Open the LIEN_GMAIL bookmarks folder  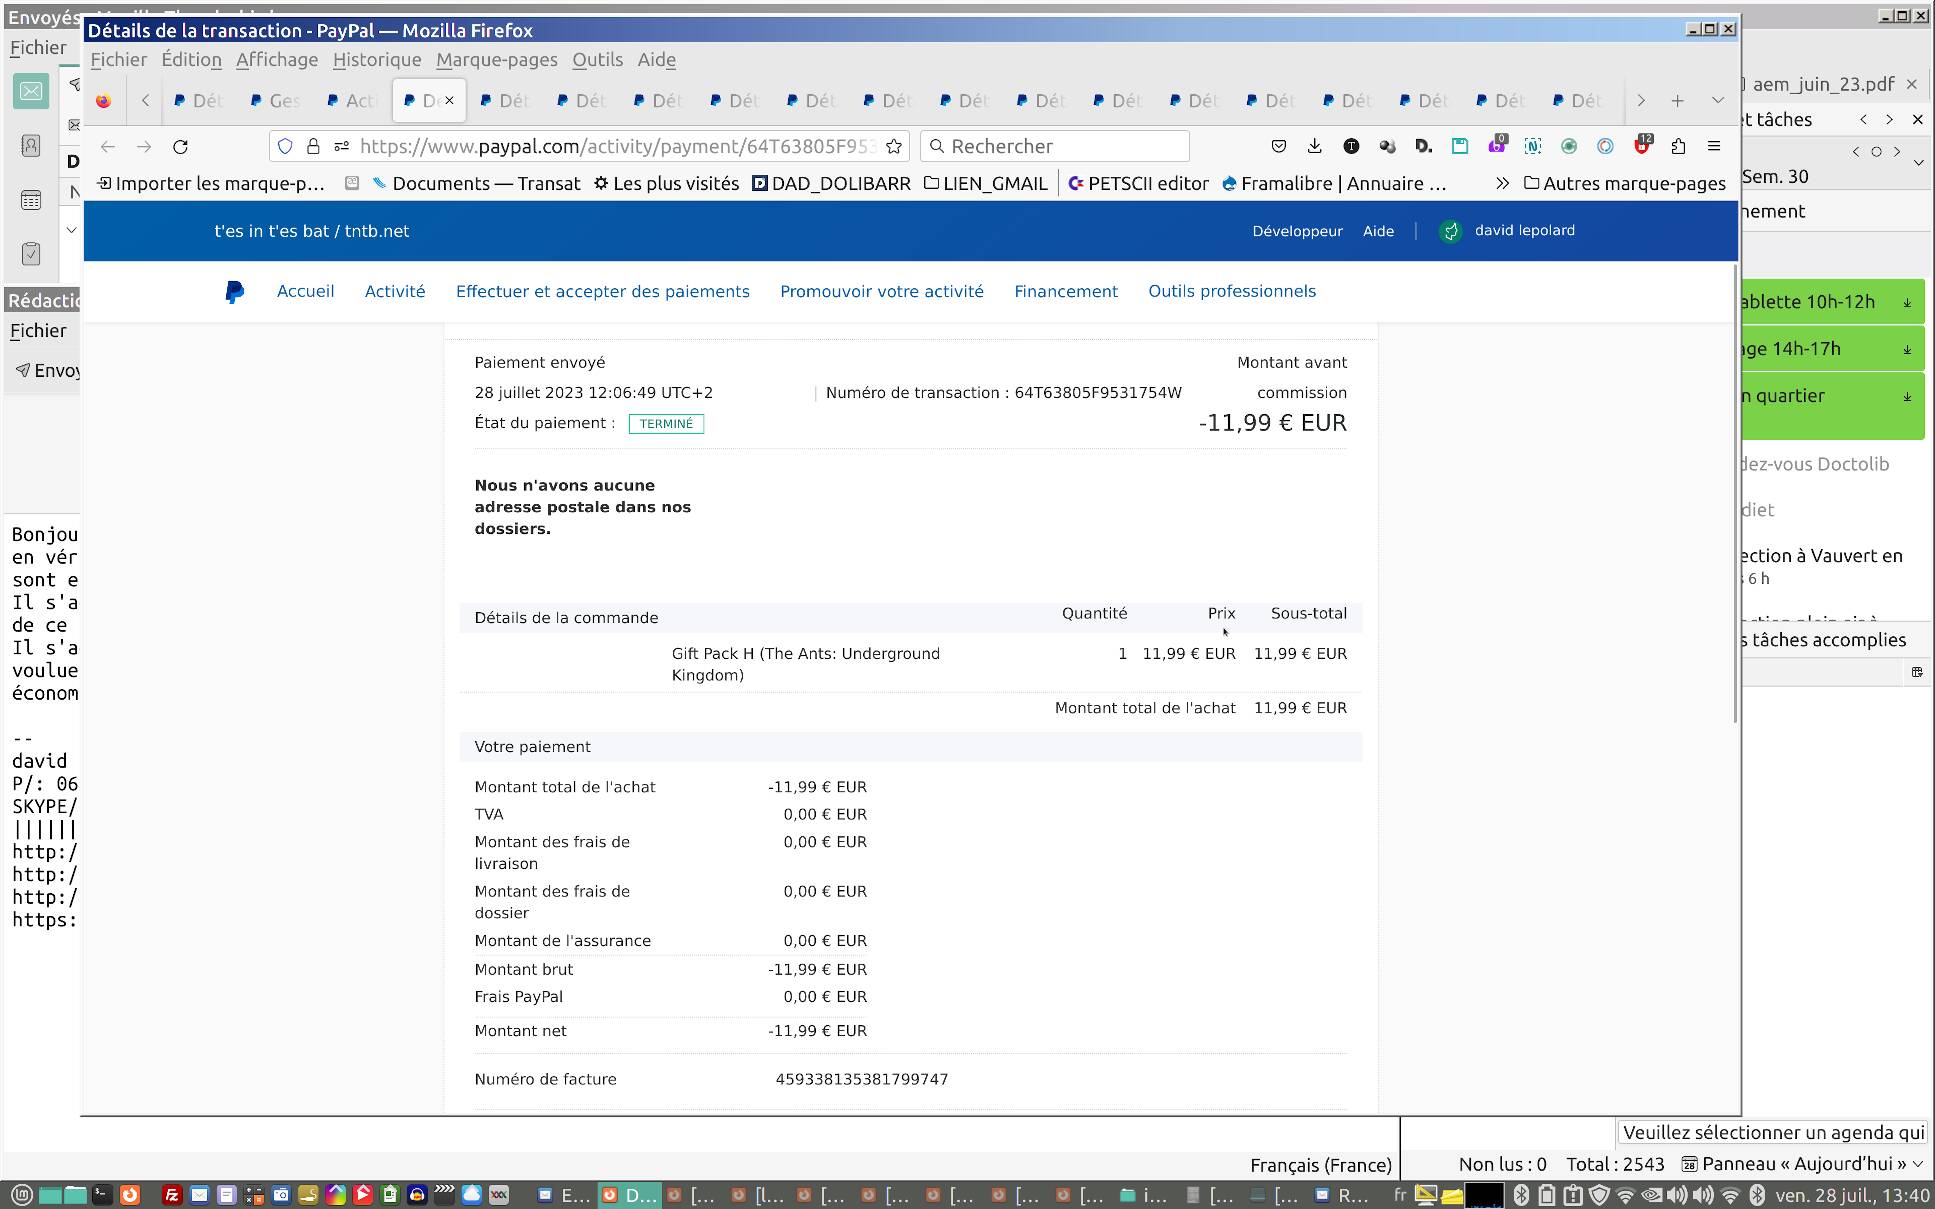986,183
